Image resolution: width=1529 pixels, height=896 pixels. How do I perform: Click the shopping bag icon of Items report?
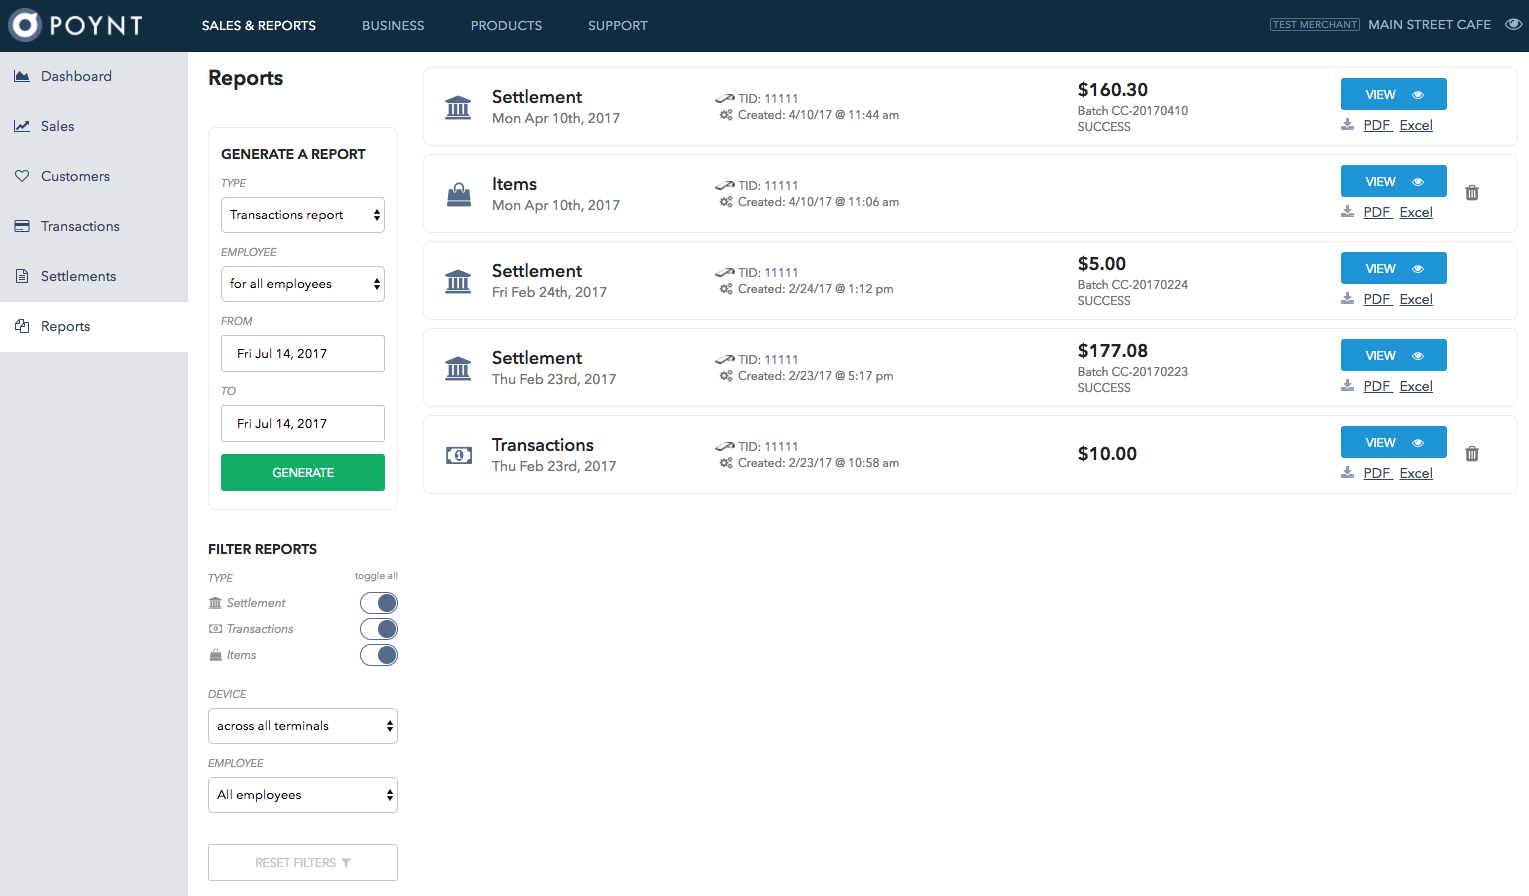coord(458,194)
